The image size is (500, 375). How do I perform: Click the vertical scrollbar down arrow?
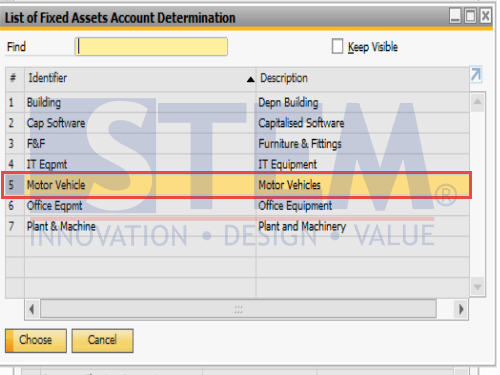click(x=477, y=287)
